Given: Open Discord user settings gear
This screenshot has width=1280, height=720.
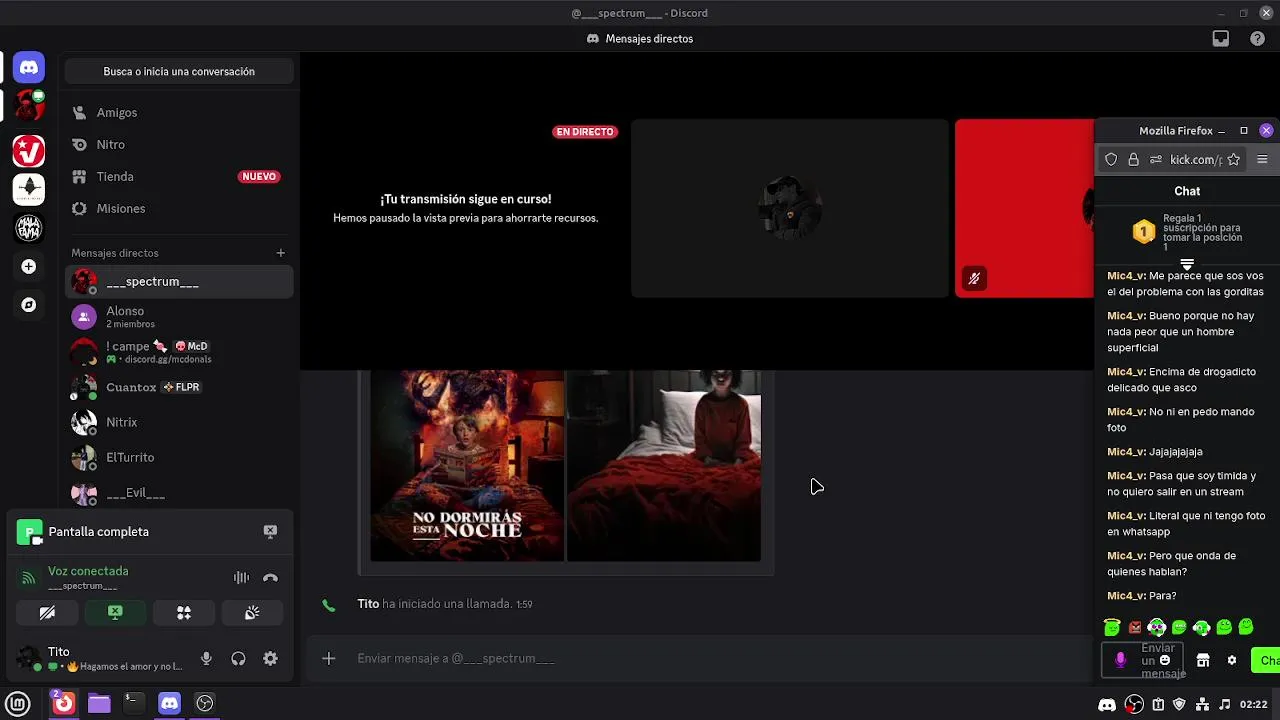Looking at the screenshot, I should (270, 658).
